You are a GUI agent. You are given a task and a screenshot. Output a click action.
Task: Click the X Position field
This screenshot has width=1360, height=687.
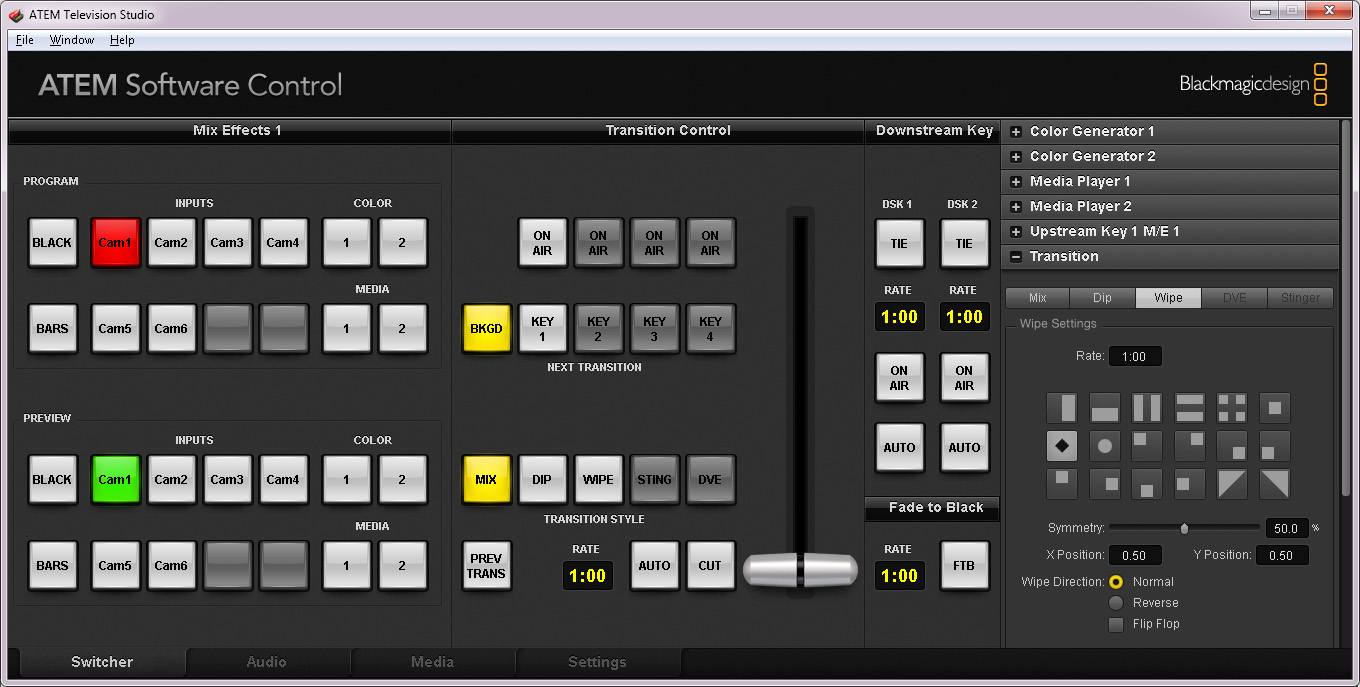coord(1135,555)
